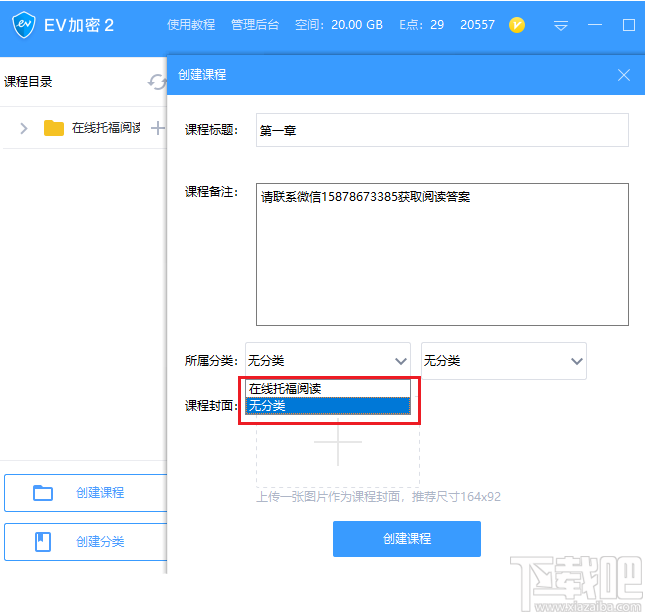This screenshot has height=612, width=645.
Task: Click the 空间: 20.00 GB storage indicator
Action: [339, 25]
